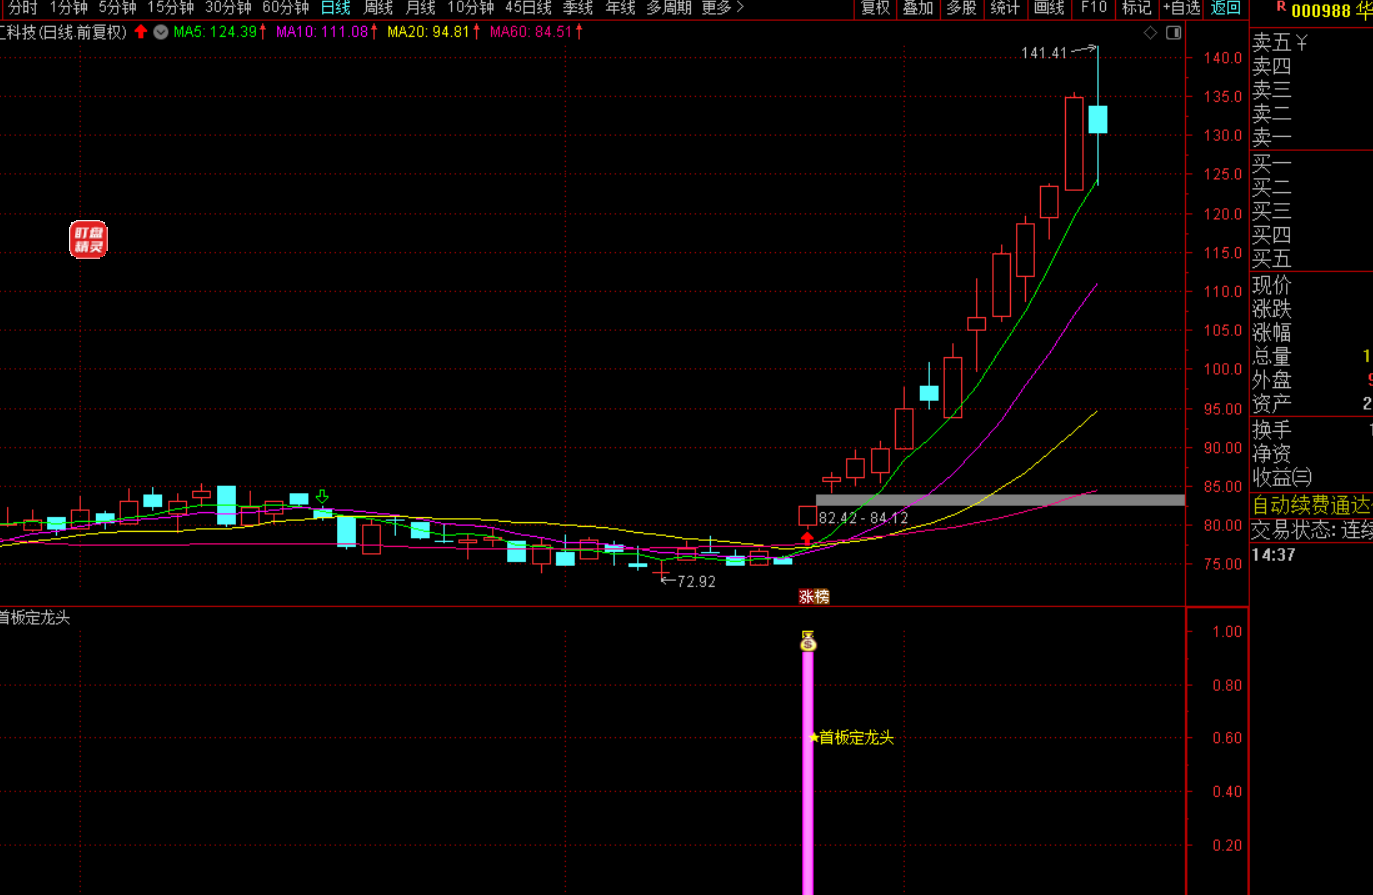The image size is (1373, 895).
Task: Click the diamond icon above the chart
Action: 1150,33
